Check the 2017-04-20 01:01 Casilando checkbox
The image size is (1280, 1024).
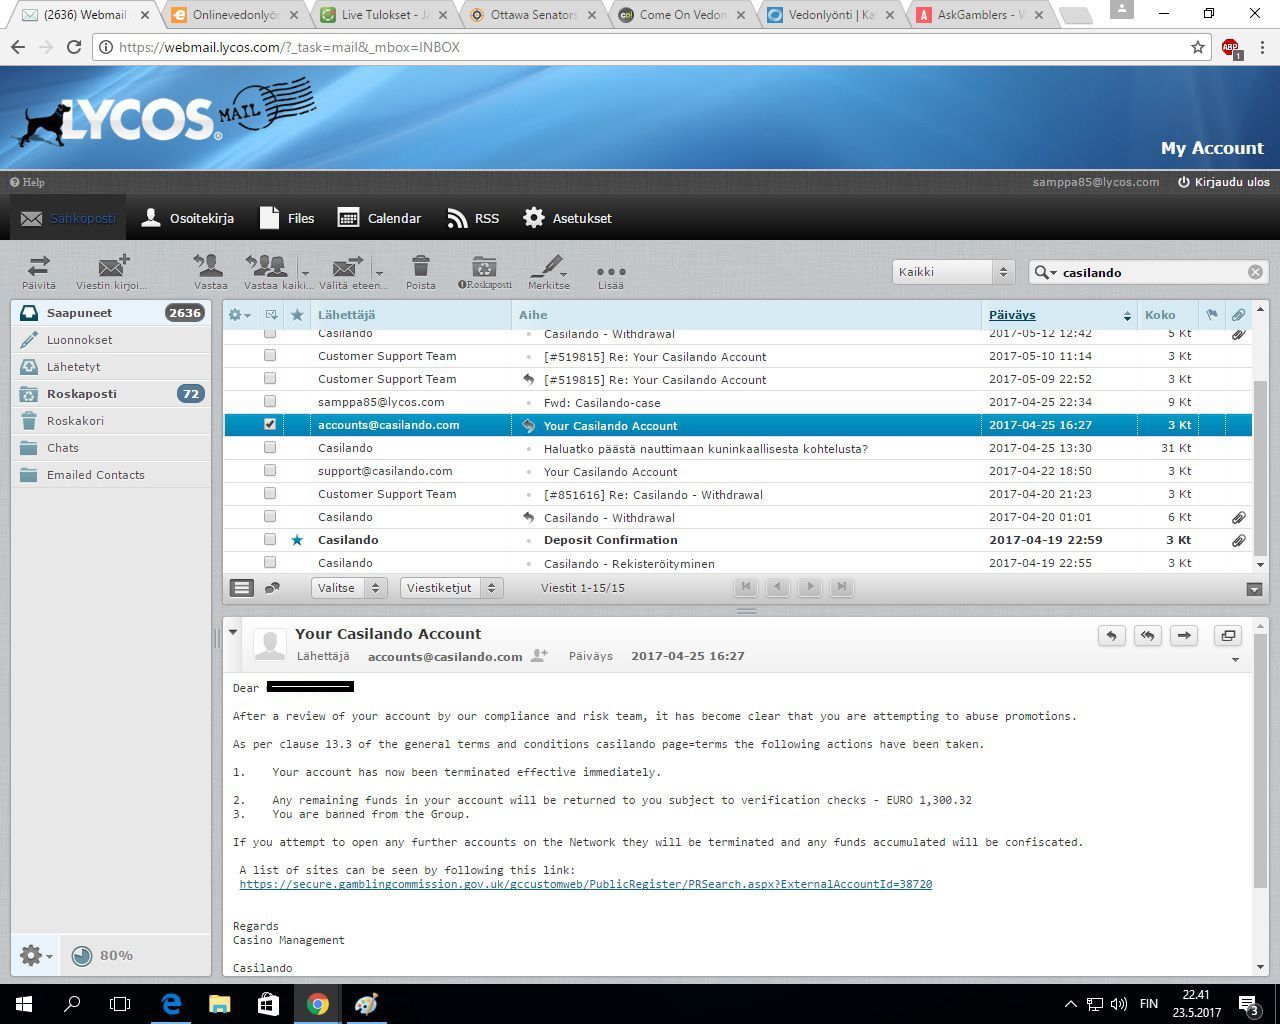[x=270, y=517]
